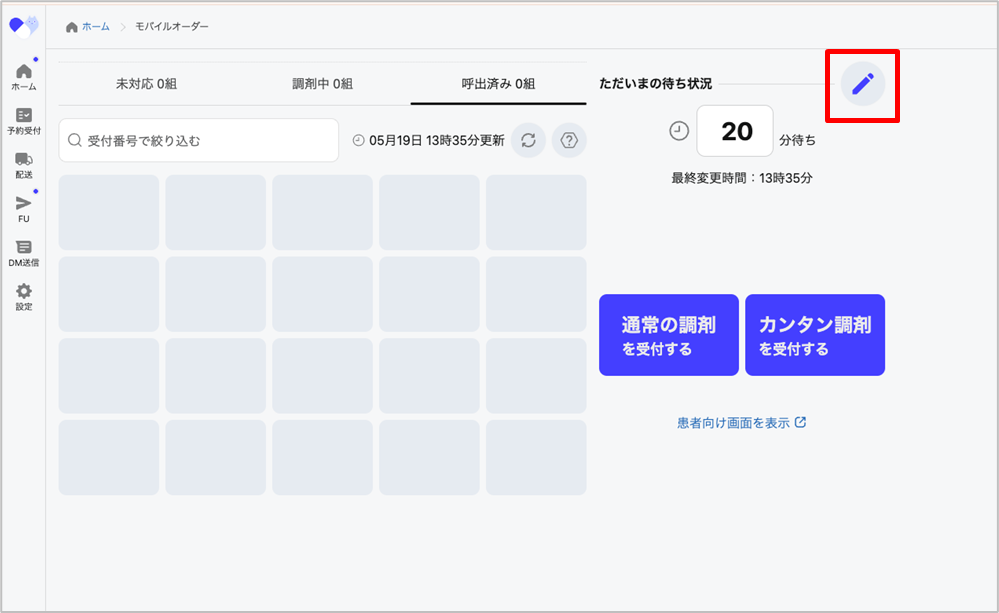Viewport: 999px width, 613px height.
Task: Open DM送信 in the sidebar
Action: (x=24, y=253)
